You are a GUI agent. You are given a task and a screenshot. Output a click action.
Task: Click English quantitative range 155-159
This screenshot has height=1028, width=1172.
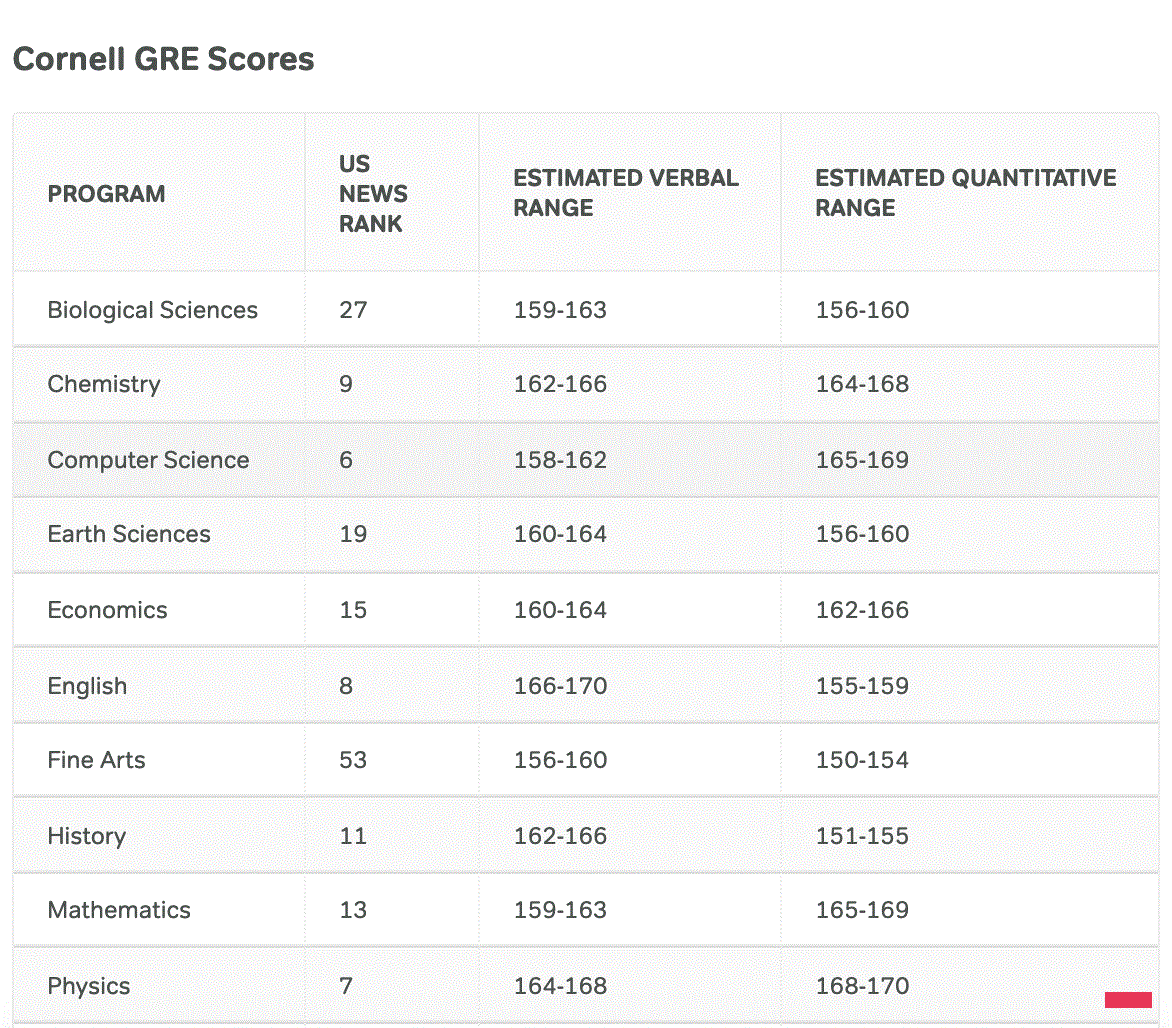pyautogui.click(x=862, y=686)
